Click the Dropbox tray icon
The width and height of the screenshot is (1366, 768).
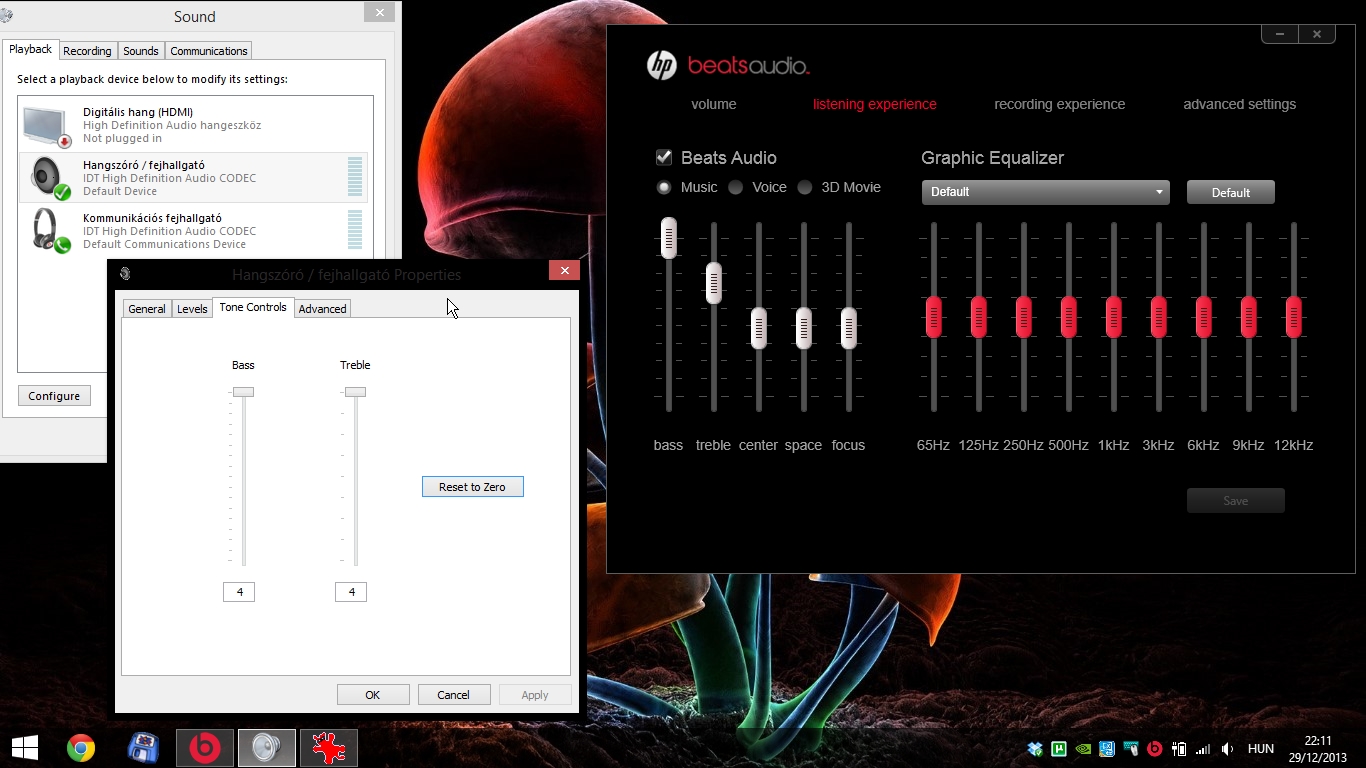[x=1035, y=749]
